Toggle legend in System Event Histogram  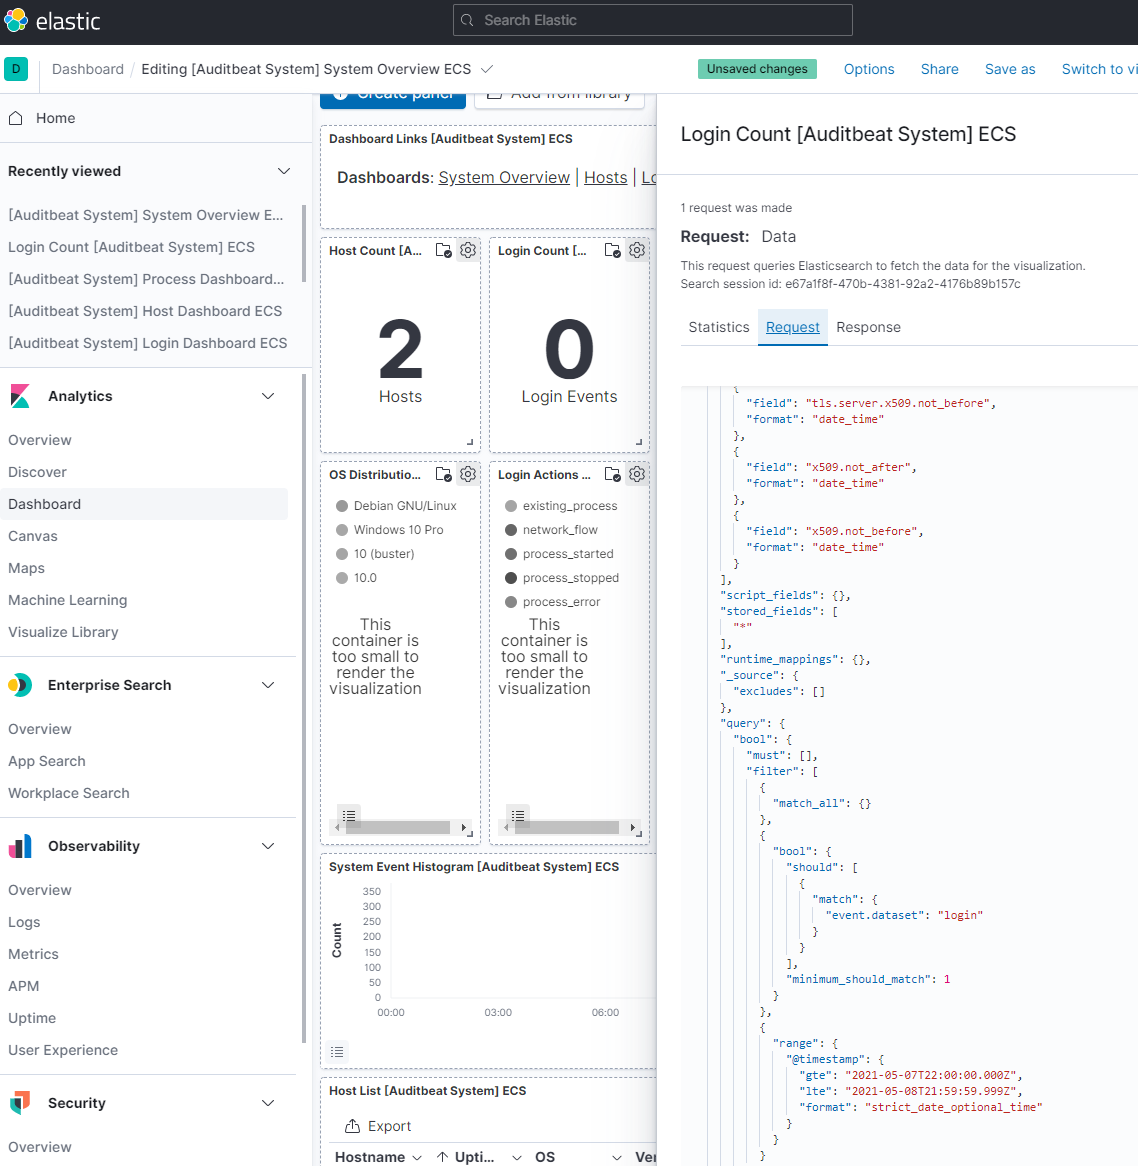tap(337, 1051)
